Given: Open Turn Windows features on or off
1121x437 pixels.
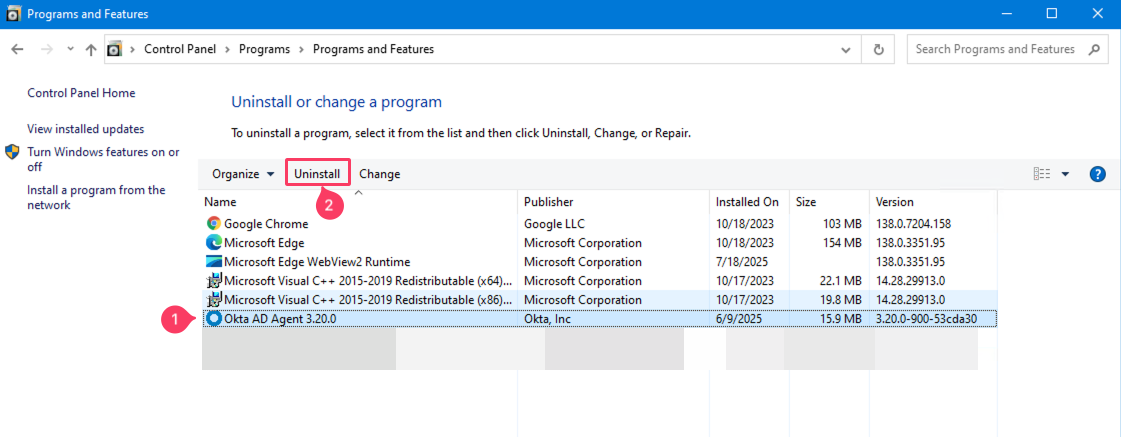Looking at the screenshot, I should [103, 159].
